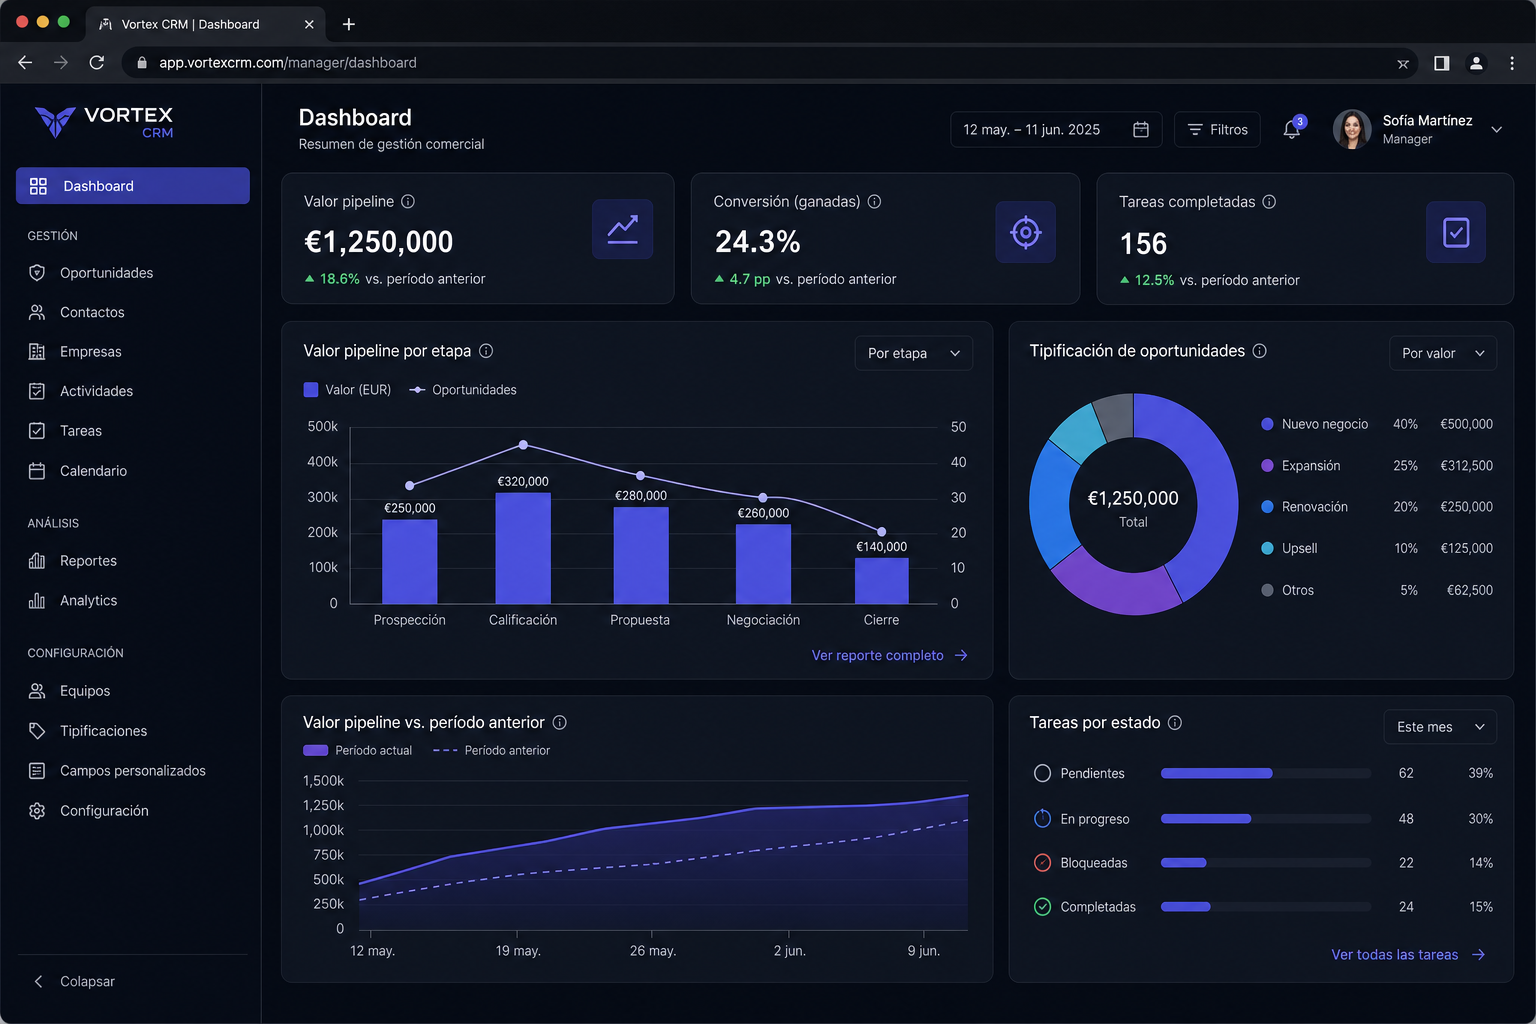The width and height of the screenshot is (1536, 1024).
Task: Click the Configuración gear icon
Action: (x=37, y=811)
